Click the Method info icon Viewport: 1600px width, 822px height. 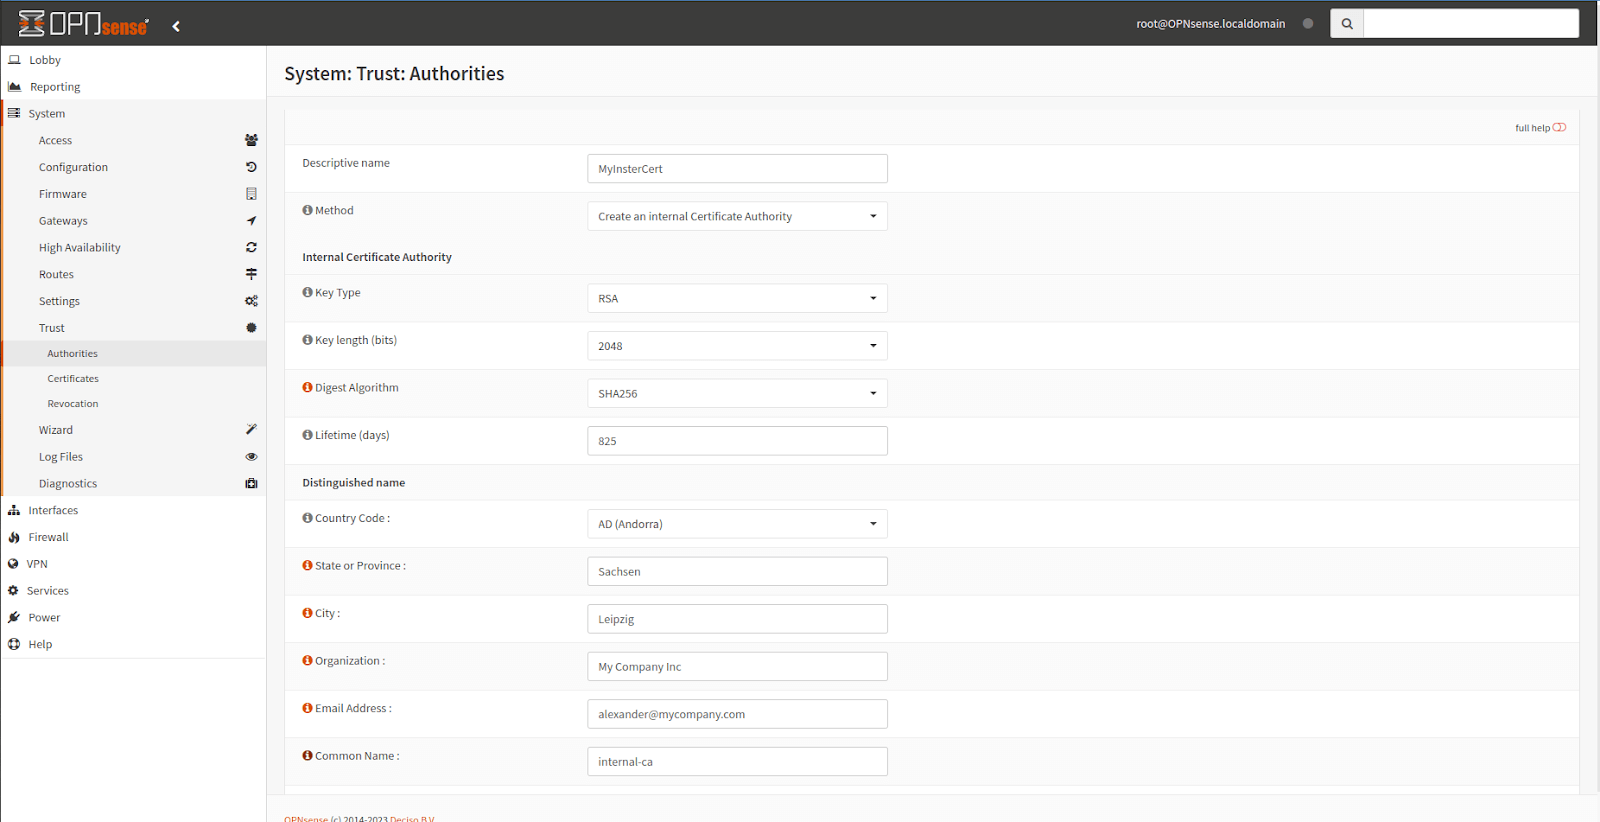click(307, 210)
